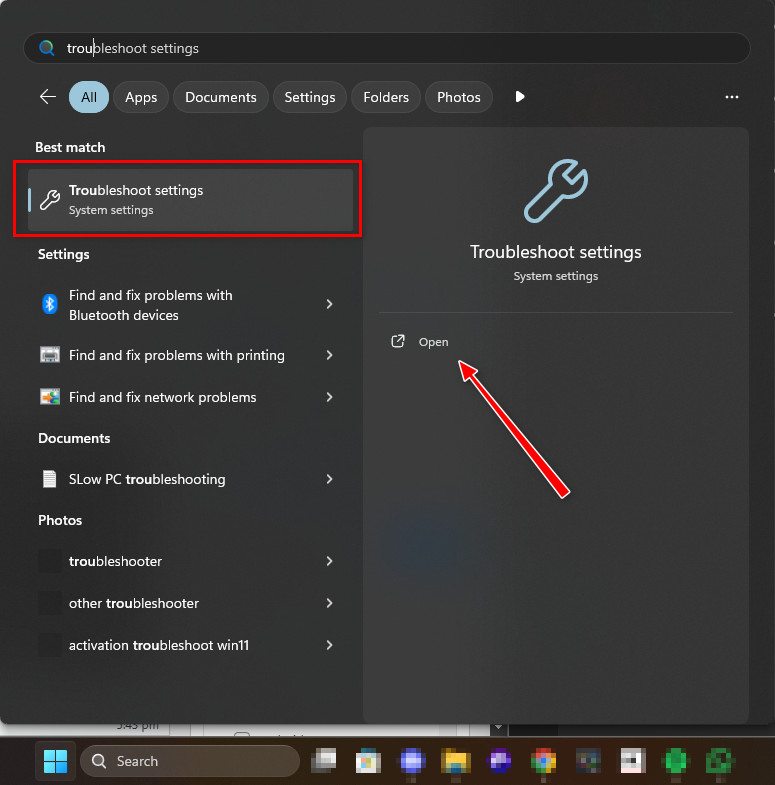Image resolution: width=775 pixels, height=785 pixels.
Task: Expand the network problems result chevron
Action: (329, 397)
